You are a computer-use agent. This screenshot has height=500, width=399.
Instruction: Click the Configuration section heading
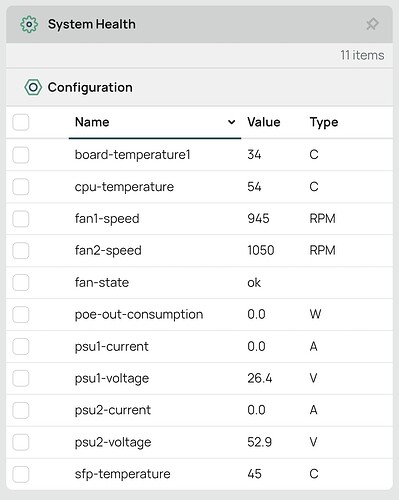(x=90, y=87)
